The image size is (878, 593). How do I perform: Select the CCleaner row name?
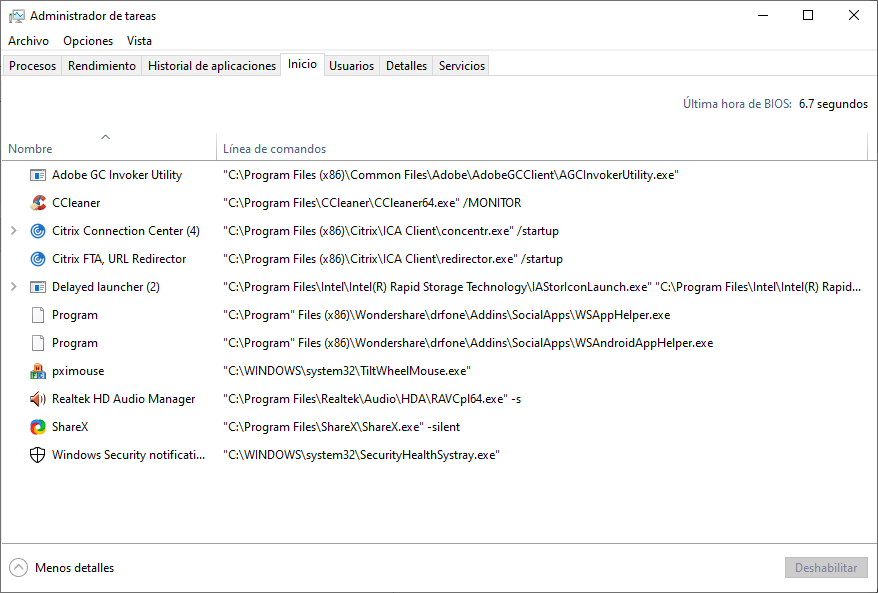[x=76, y=203]
